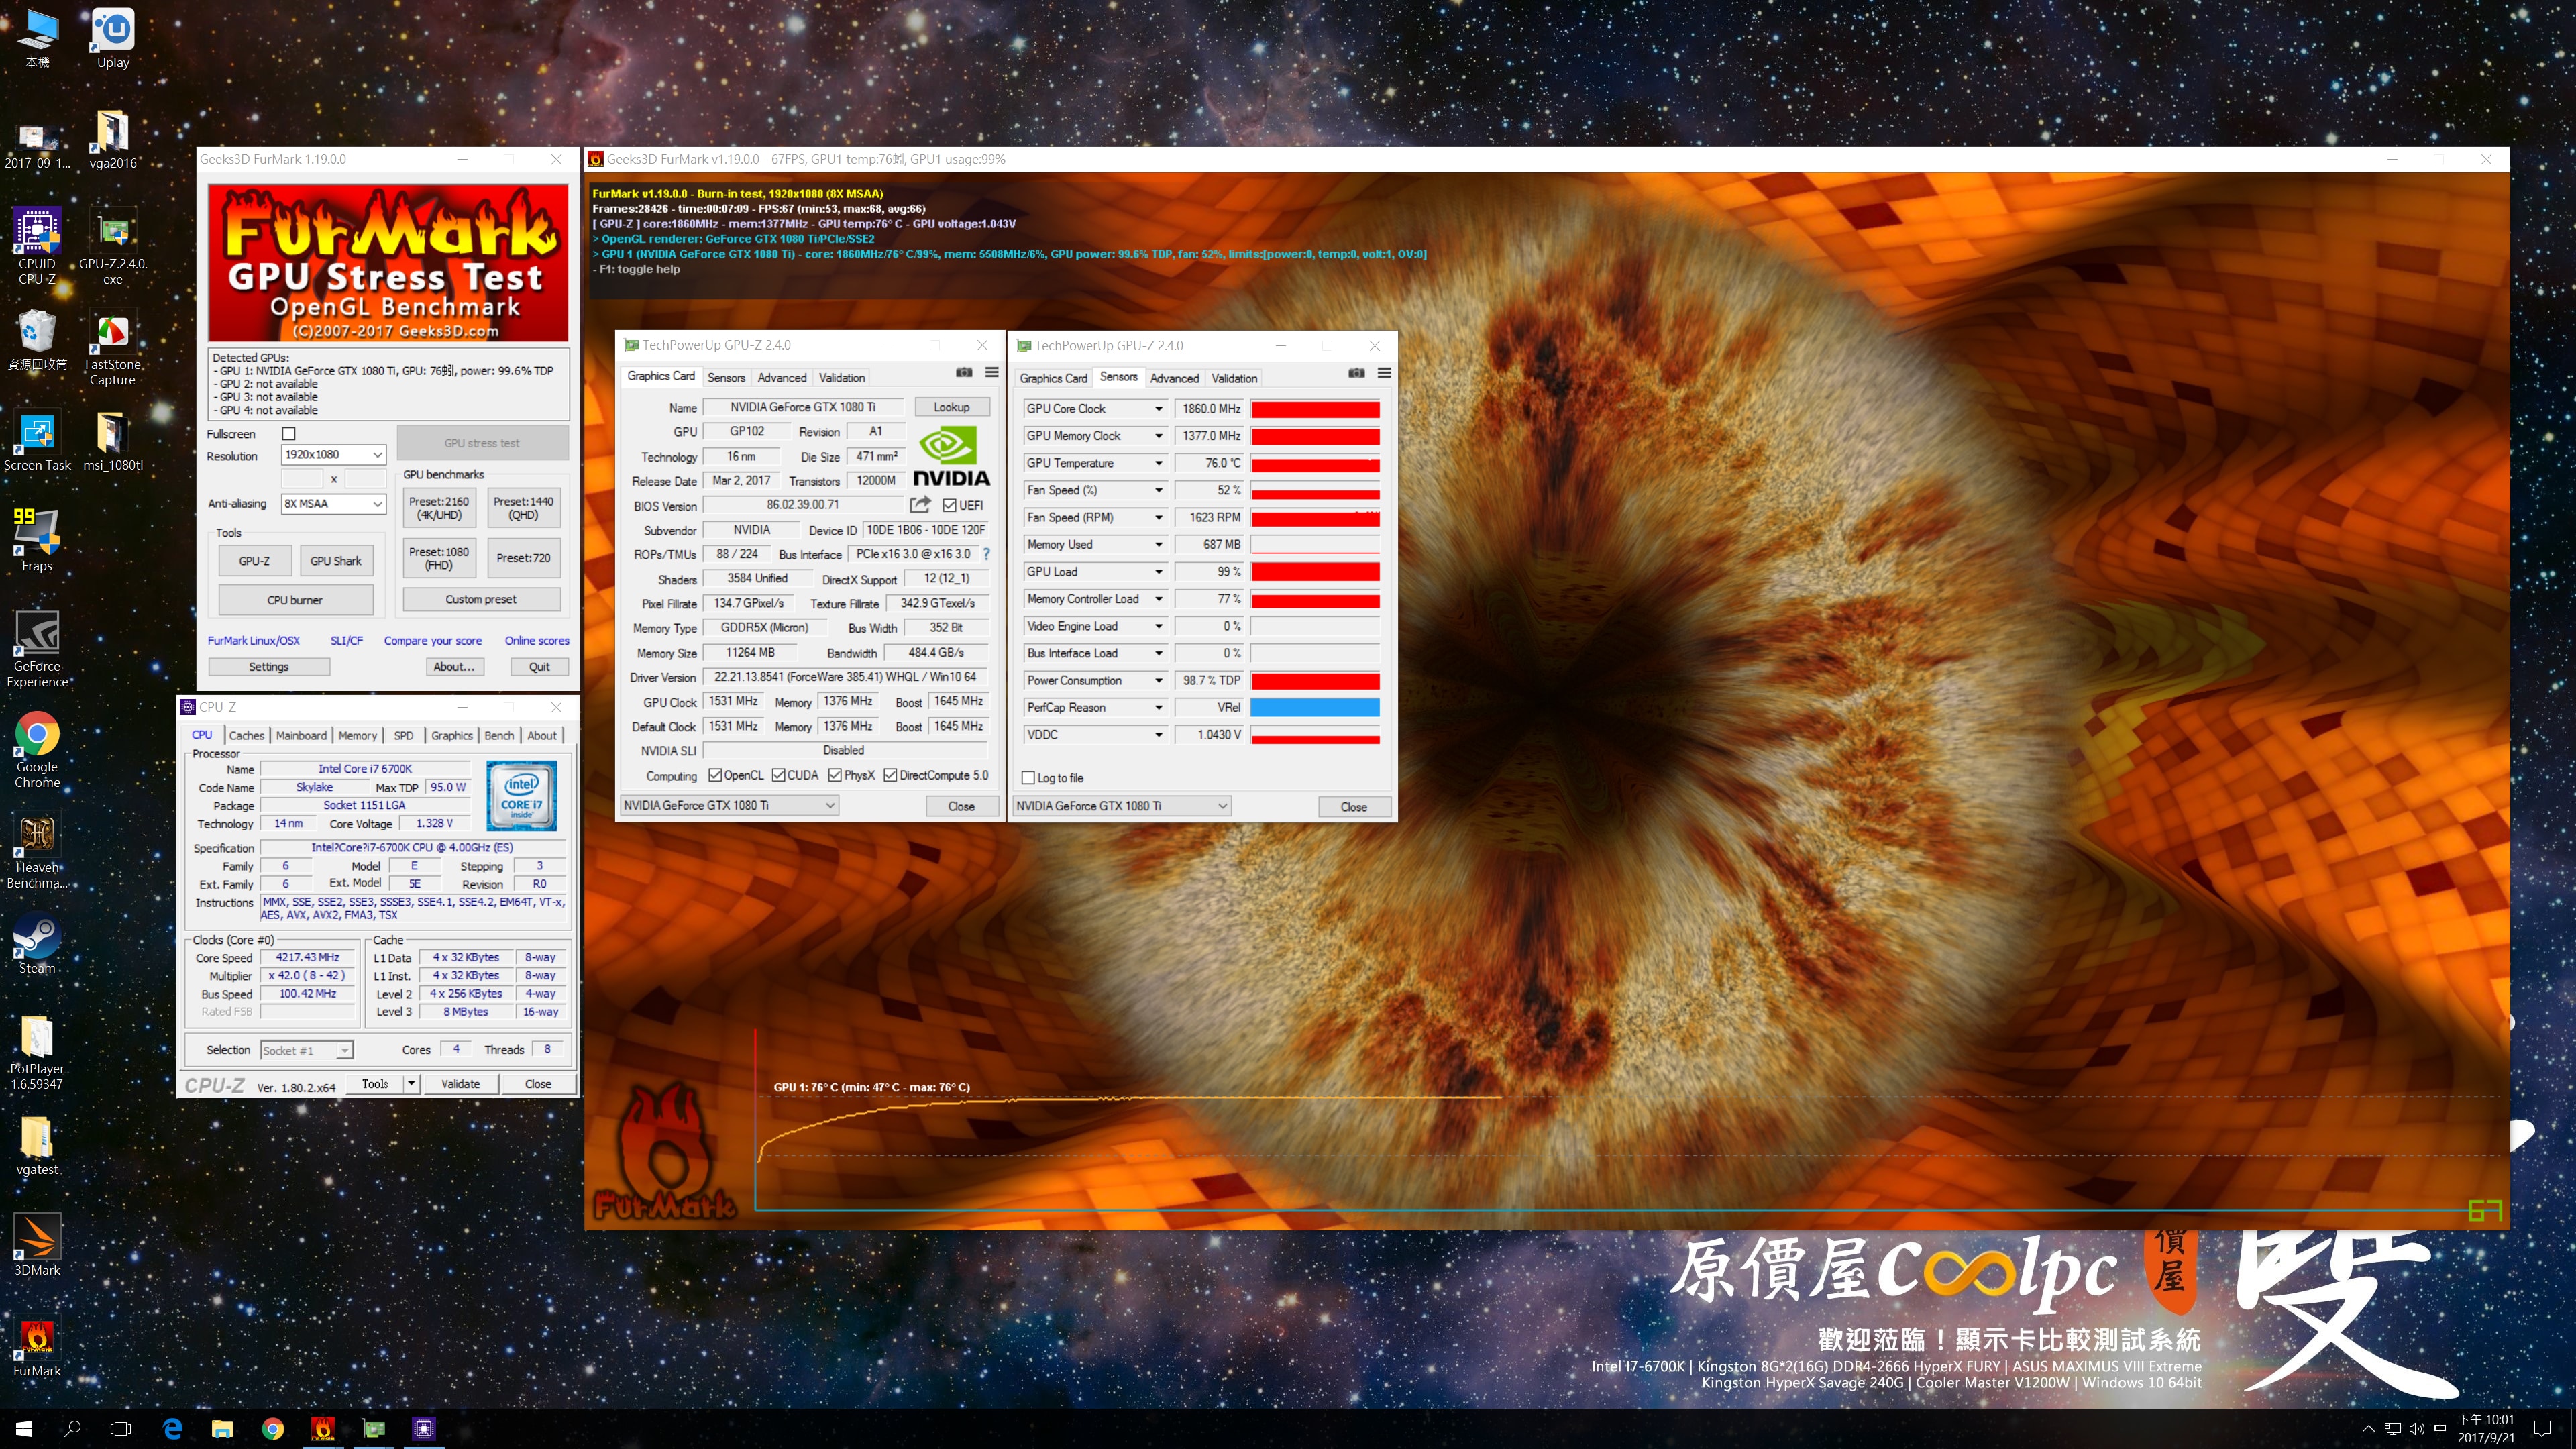Switch to Mainboard tab in CPU-Z

pyautogui.click(x=301, y=735)
